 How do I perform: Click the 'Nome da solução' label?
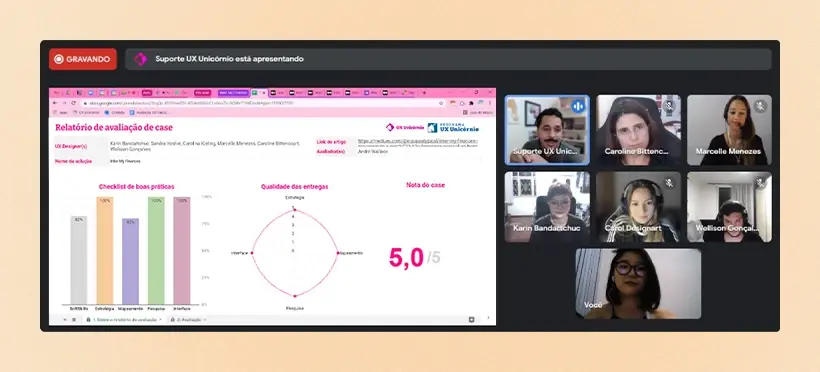73,161
